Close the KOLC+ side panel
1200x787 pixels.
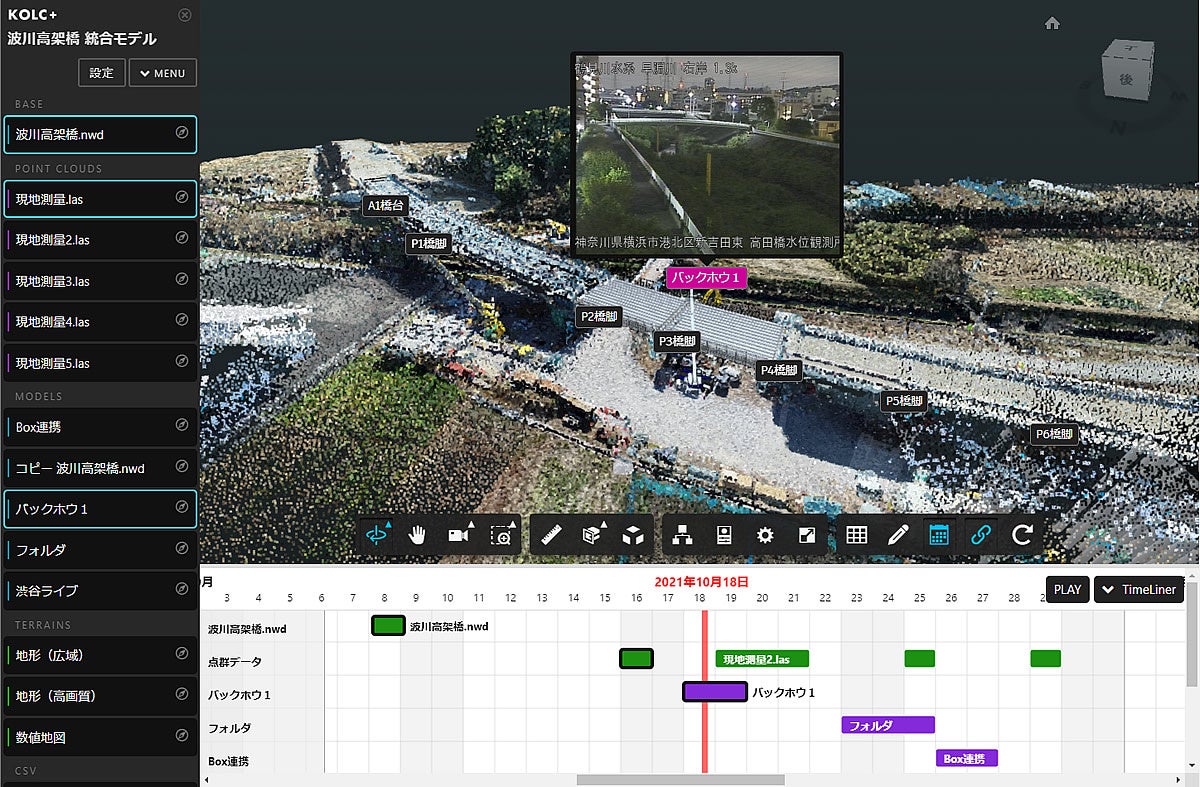(184, 15)
